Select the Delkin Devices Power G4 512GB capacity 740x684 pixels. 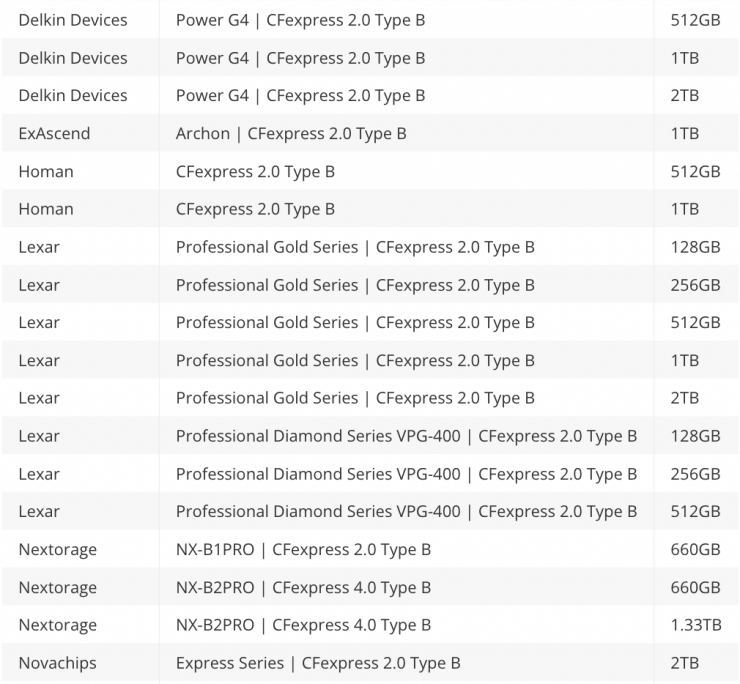[695, 19]
